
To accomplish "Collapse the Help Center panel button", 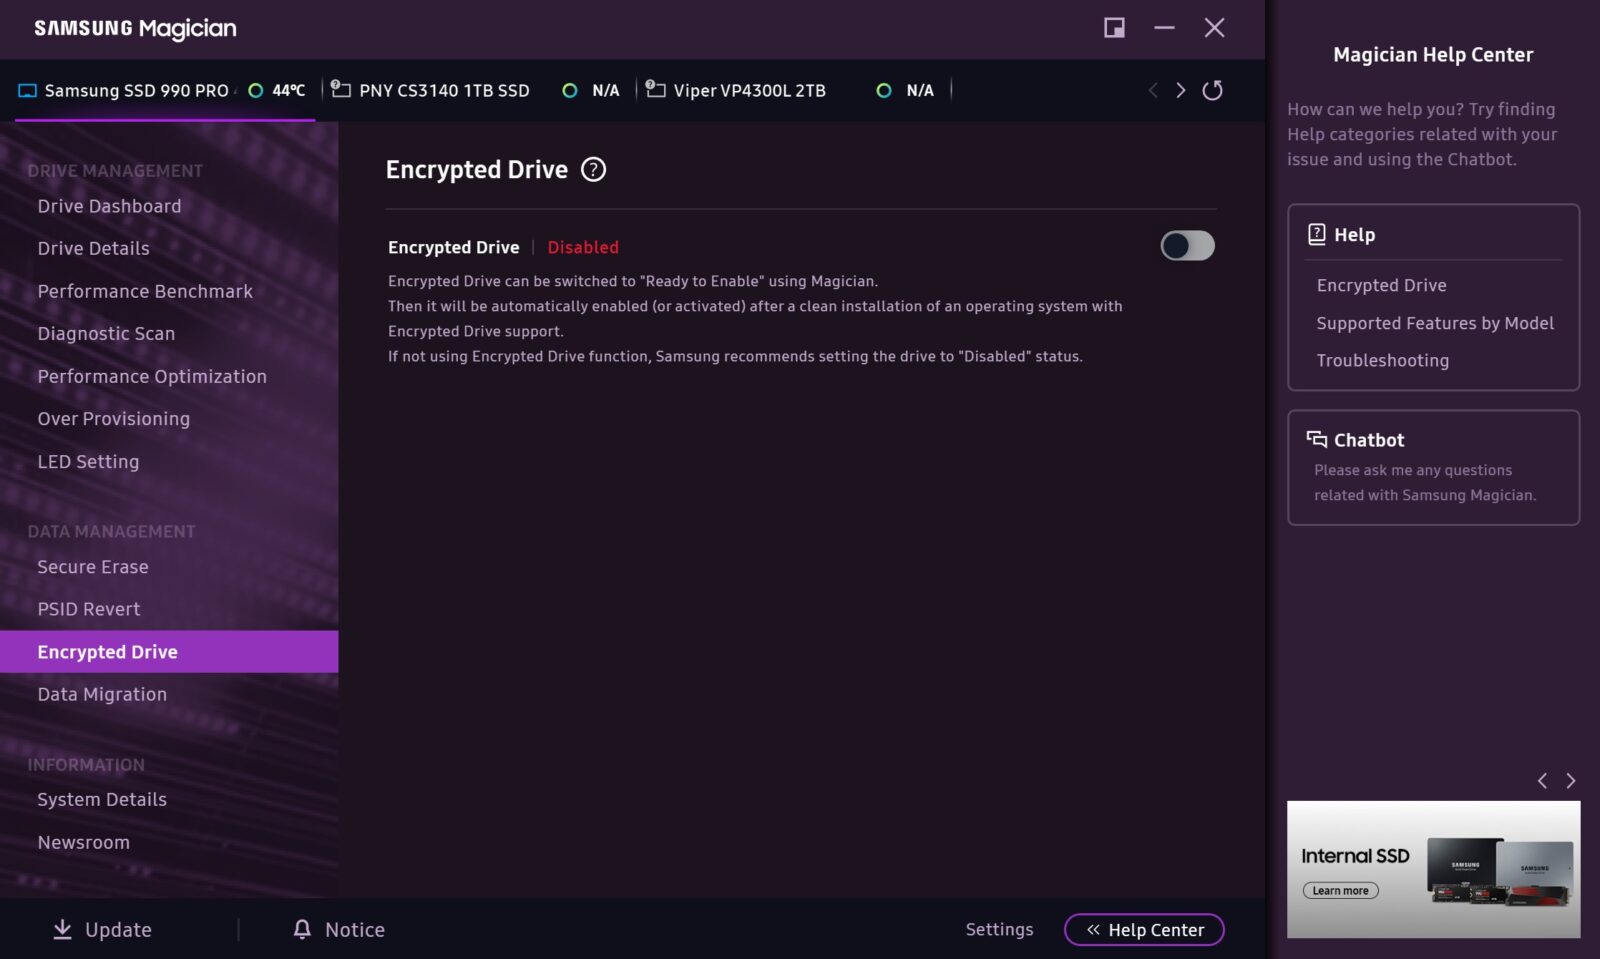I will (1144, 930).
